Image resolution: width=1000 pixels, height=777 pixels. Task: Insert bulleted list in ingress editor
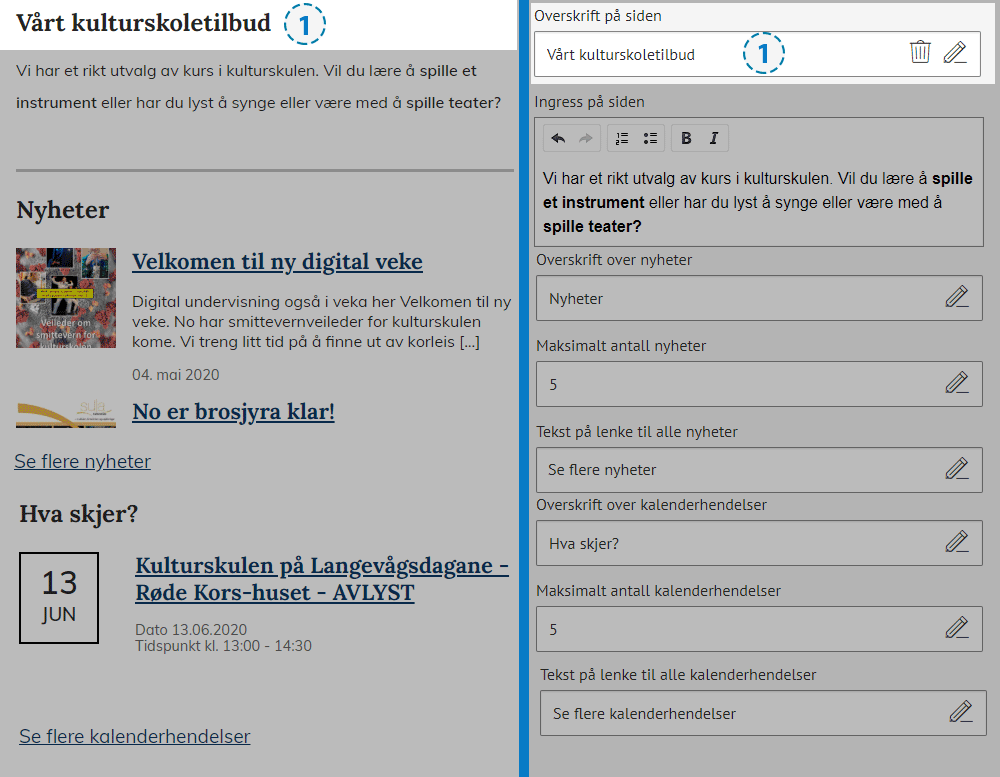click(x=650, y=138)
